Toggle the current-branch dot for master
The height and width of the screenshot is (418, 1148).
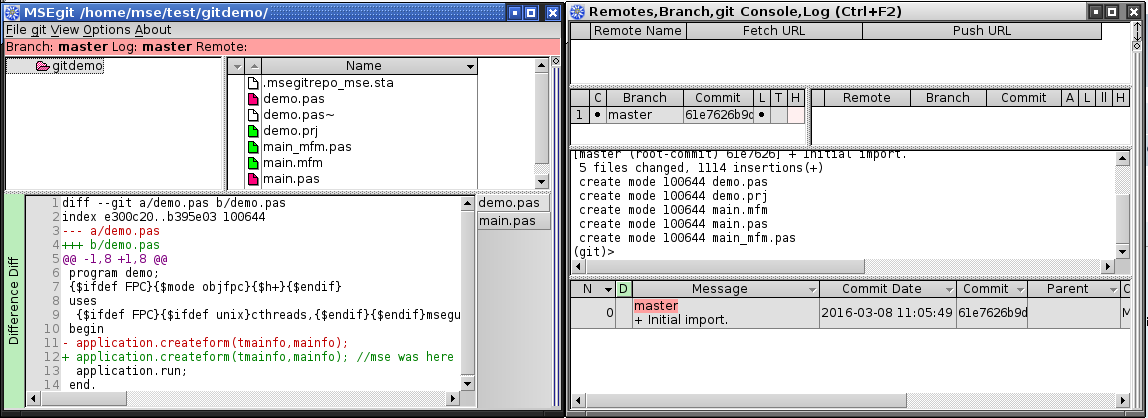[x=598, y=115]
